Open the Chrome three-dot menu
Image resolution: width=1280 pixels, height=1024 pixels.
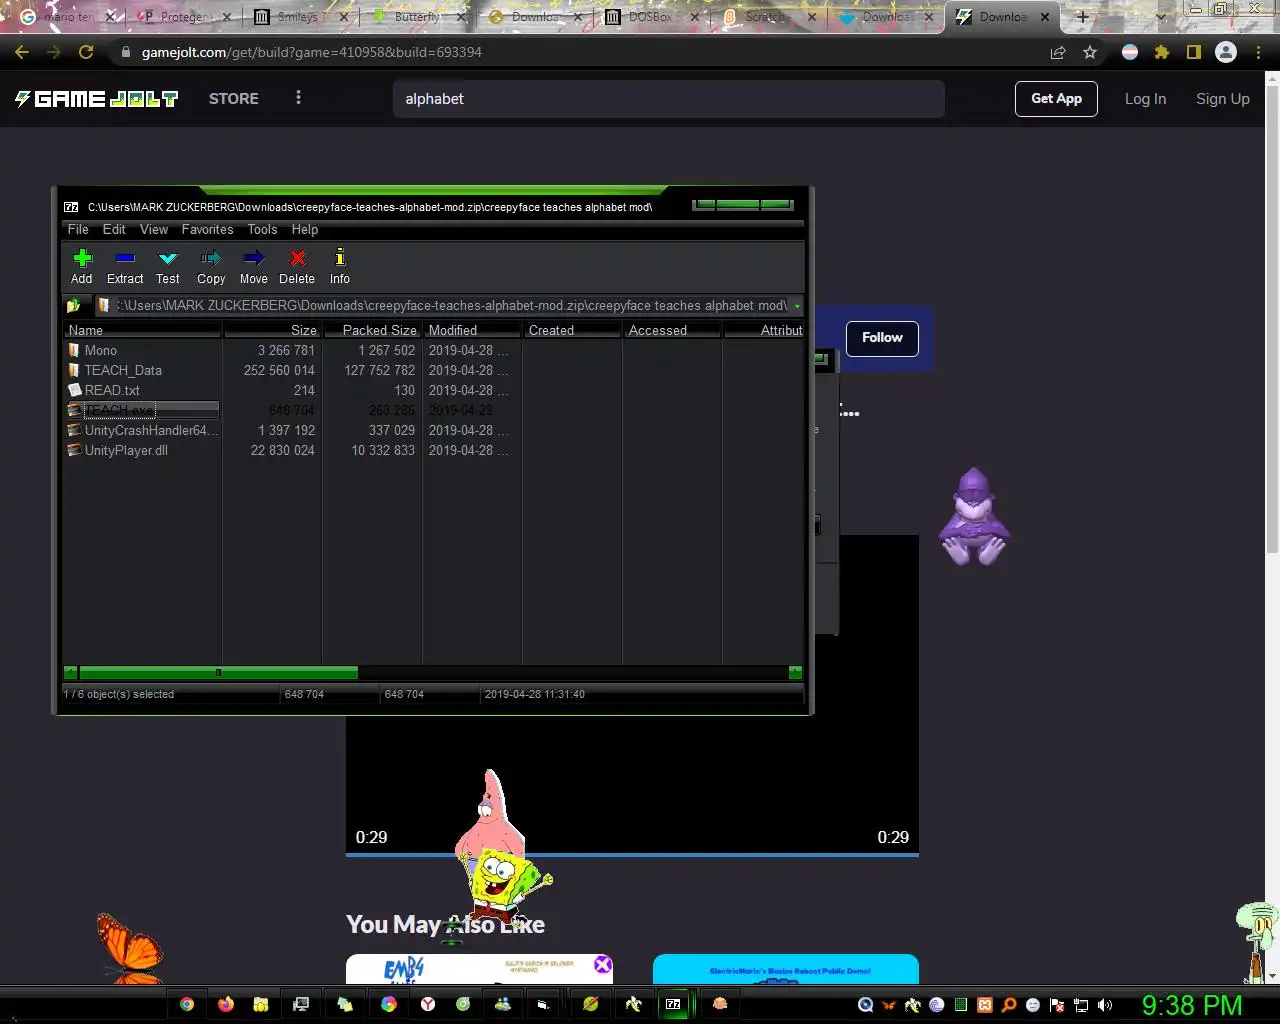[1260, 52]
